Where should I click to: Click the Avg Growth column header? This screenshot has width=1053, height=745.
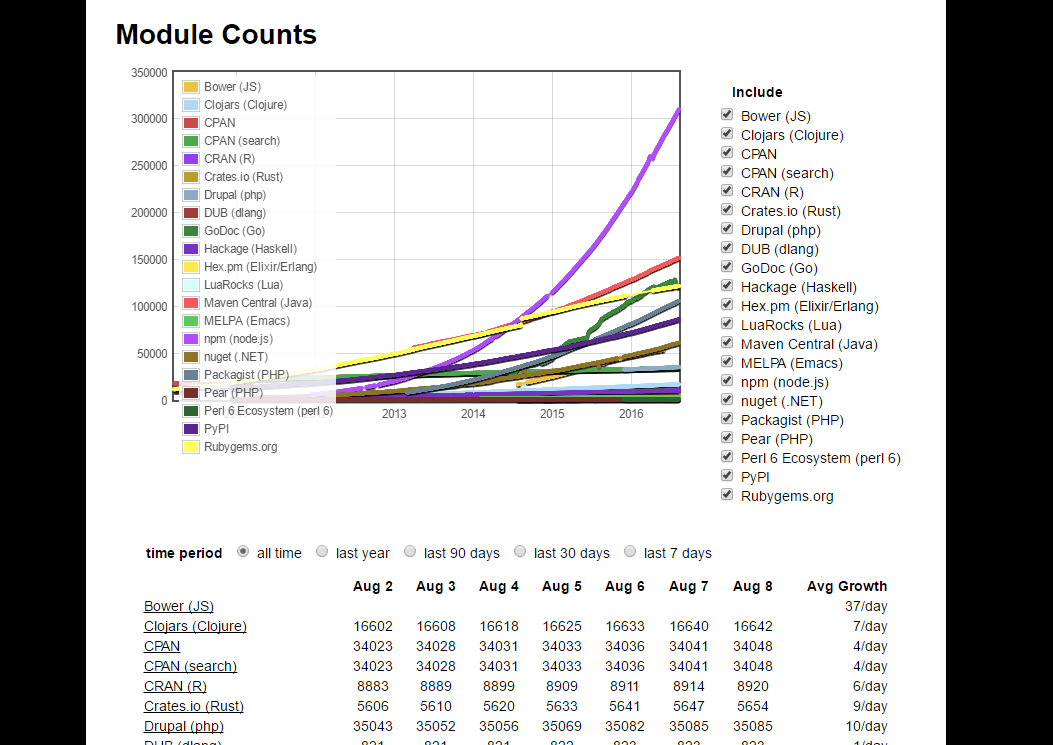click(846, 586)
